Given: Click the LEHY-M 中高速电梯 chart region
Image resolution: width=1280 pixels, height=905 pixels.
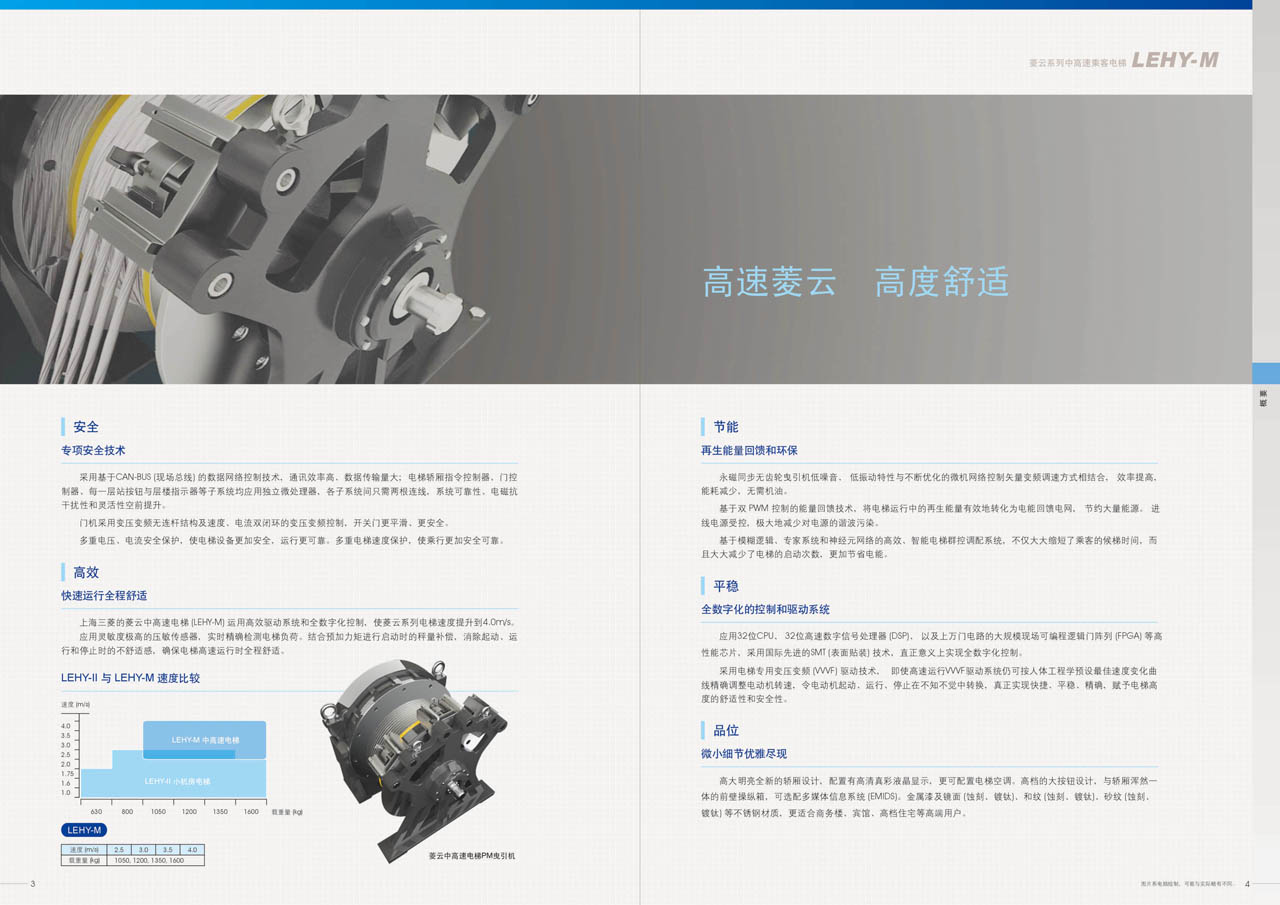Looking at the screenshot, I should (x=205, y=740).
